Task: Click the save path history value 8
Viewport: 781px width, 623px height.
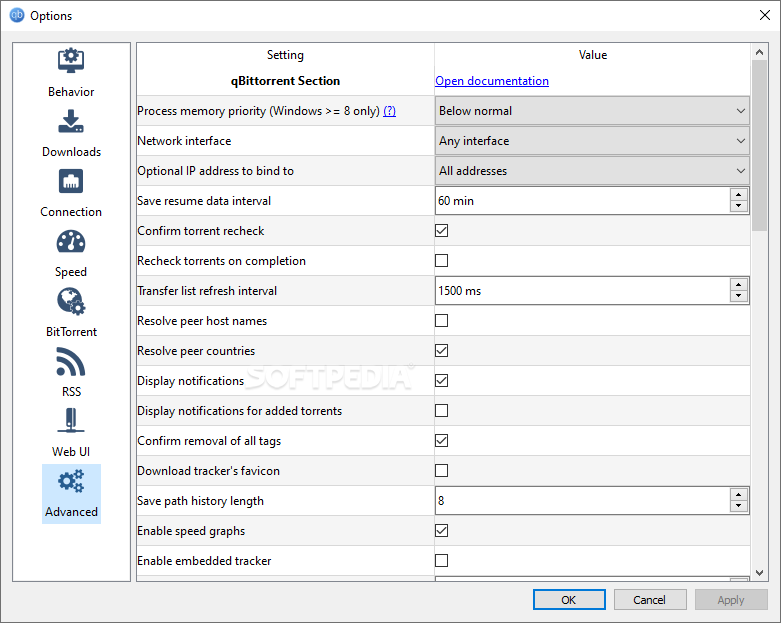Action: 582,500
